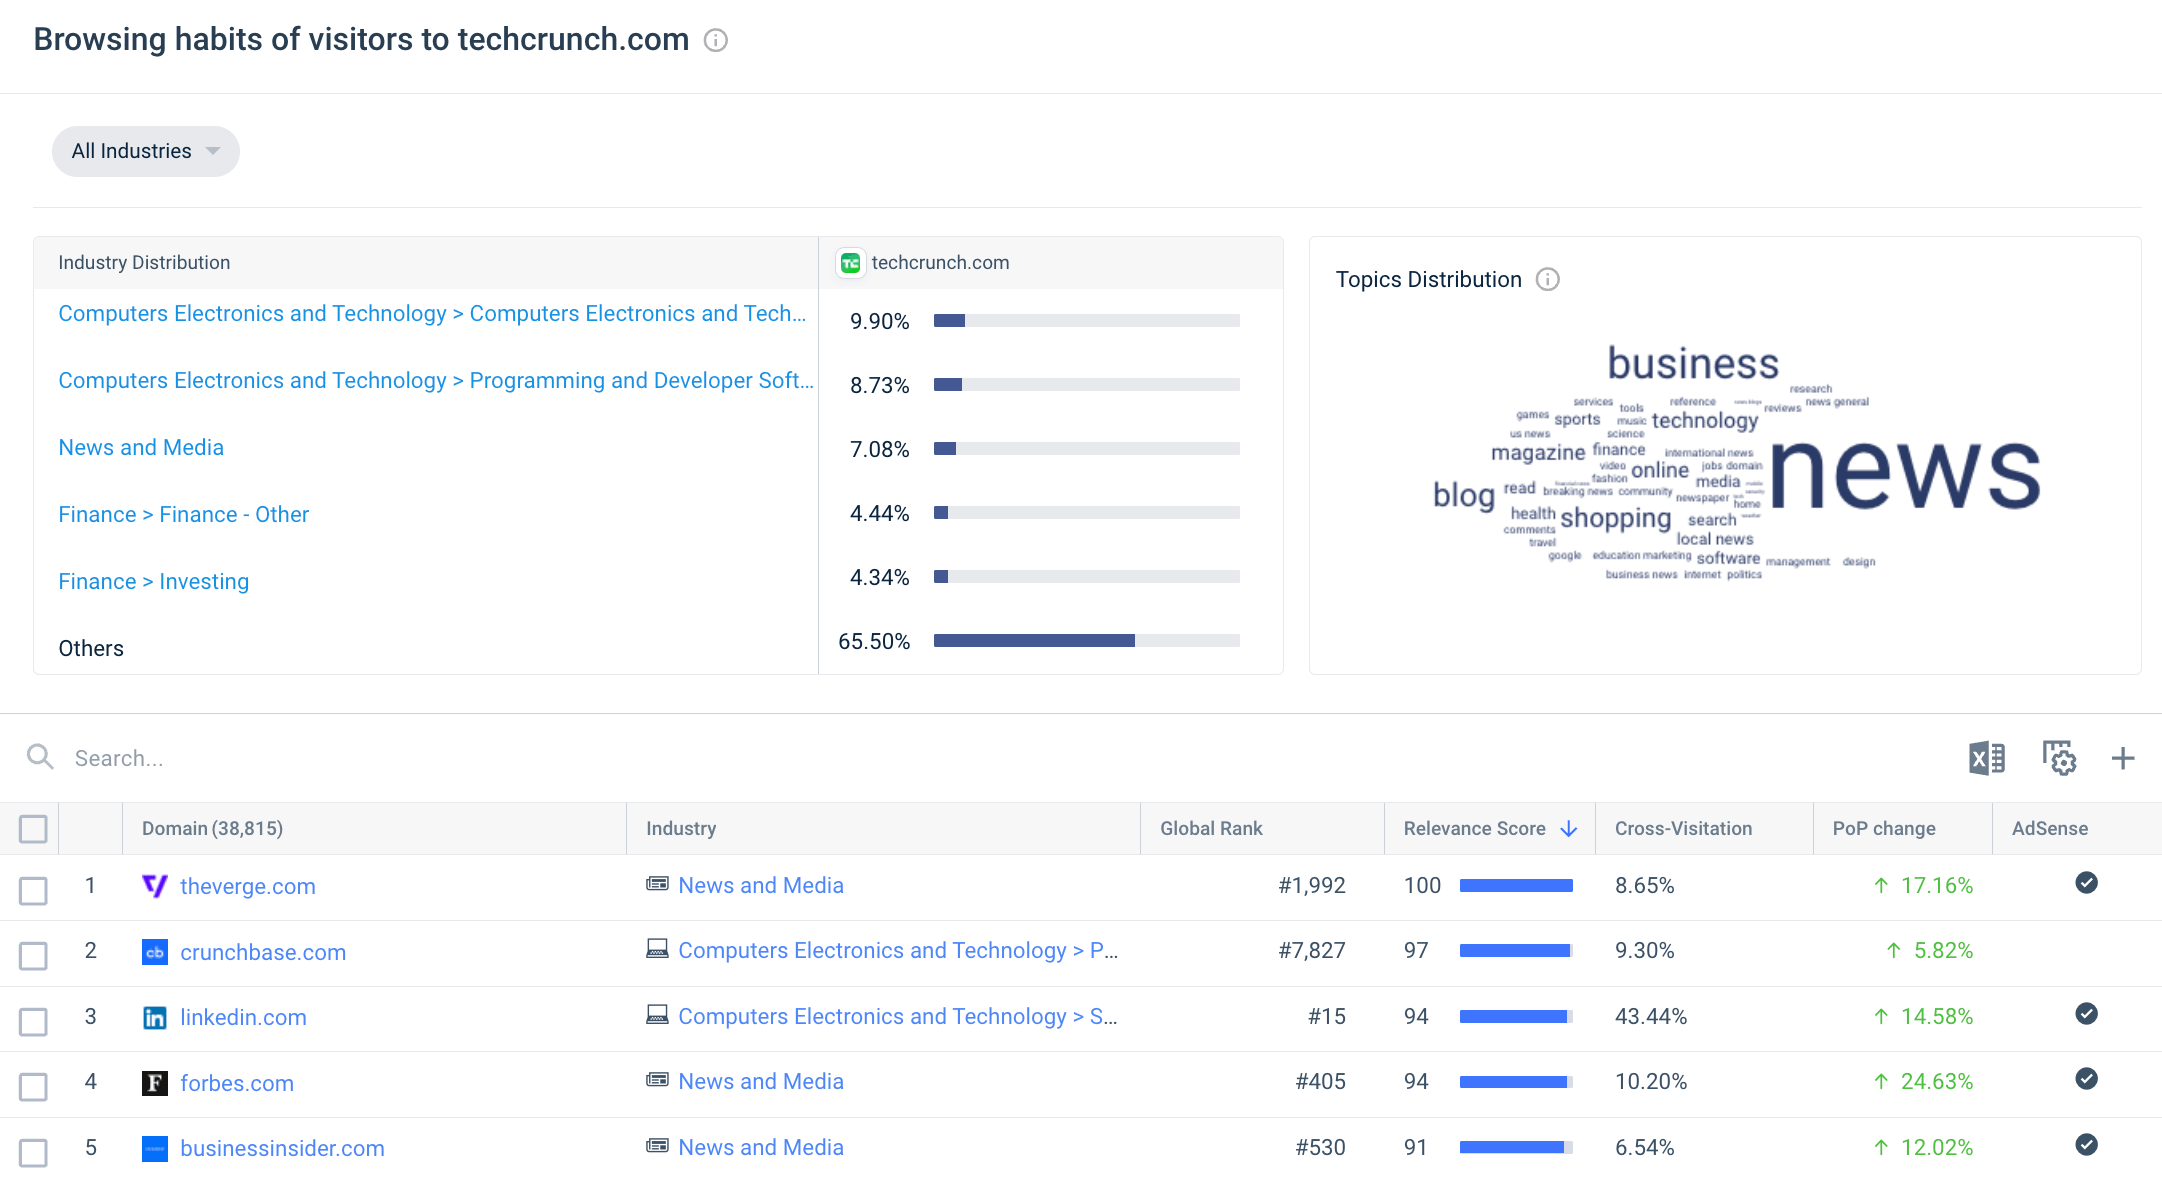Click the Topics Distribution info icon
This screenshot has height=1178, width=2162.
click(x=1548, y=279)
